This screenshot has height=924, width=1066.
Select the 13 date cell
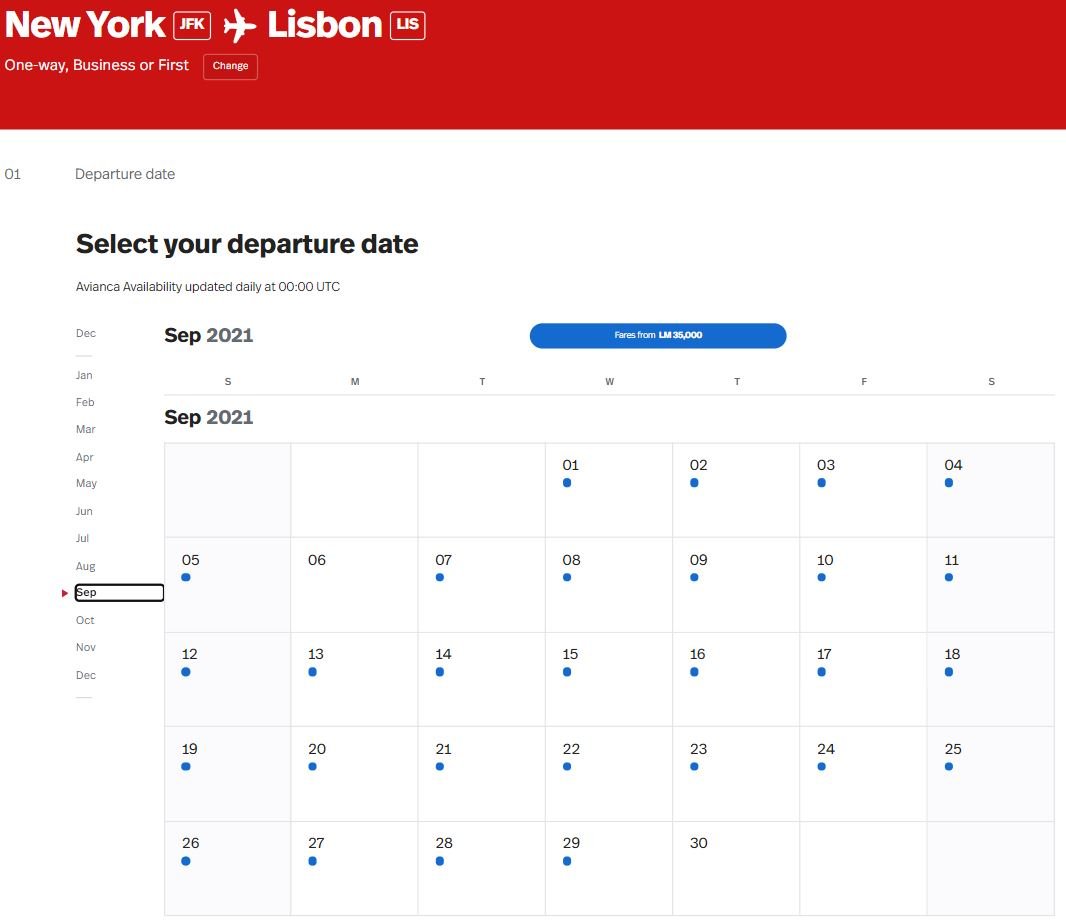tap(354, 680)
